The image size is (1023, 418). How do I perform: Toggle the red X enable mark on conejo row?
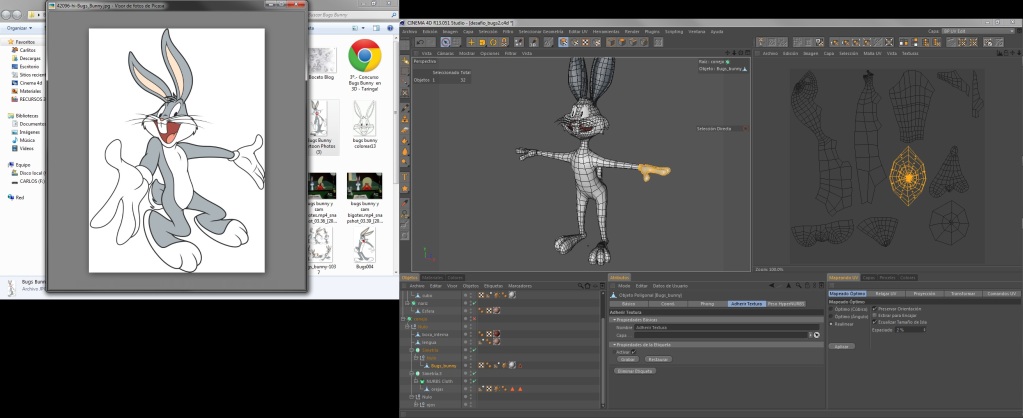tap(474, 318)
